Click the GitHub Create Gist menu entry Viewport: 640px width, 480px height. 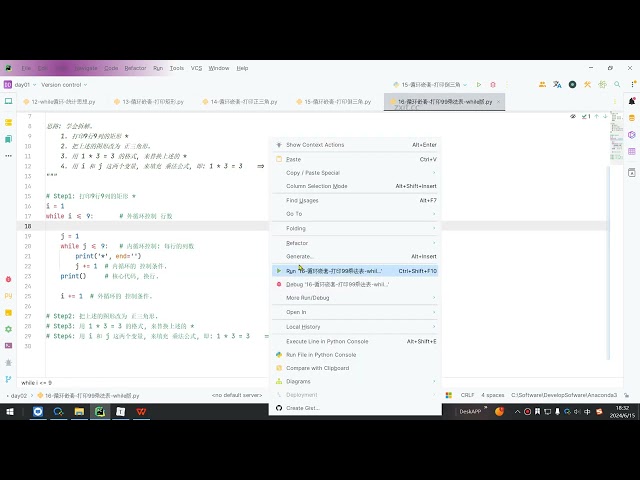point(355,408)
